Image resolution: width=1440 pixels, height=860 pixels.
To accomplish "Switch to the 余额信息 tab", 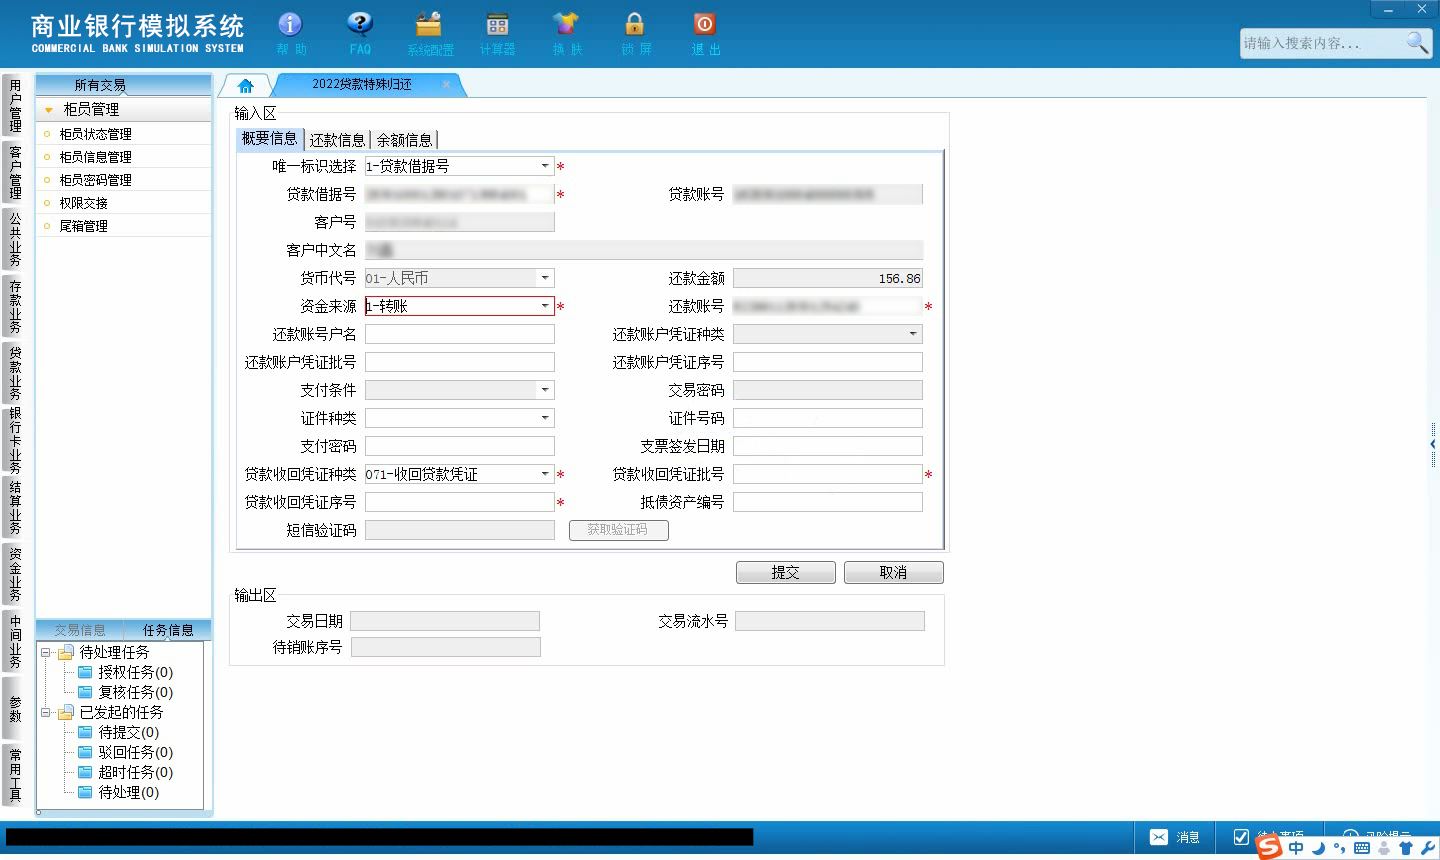I will pyautogui.click(x=404, y=140).
